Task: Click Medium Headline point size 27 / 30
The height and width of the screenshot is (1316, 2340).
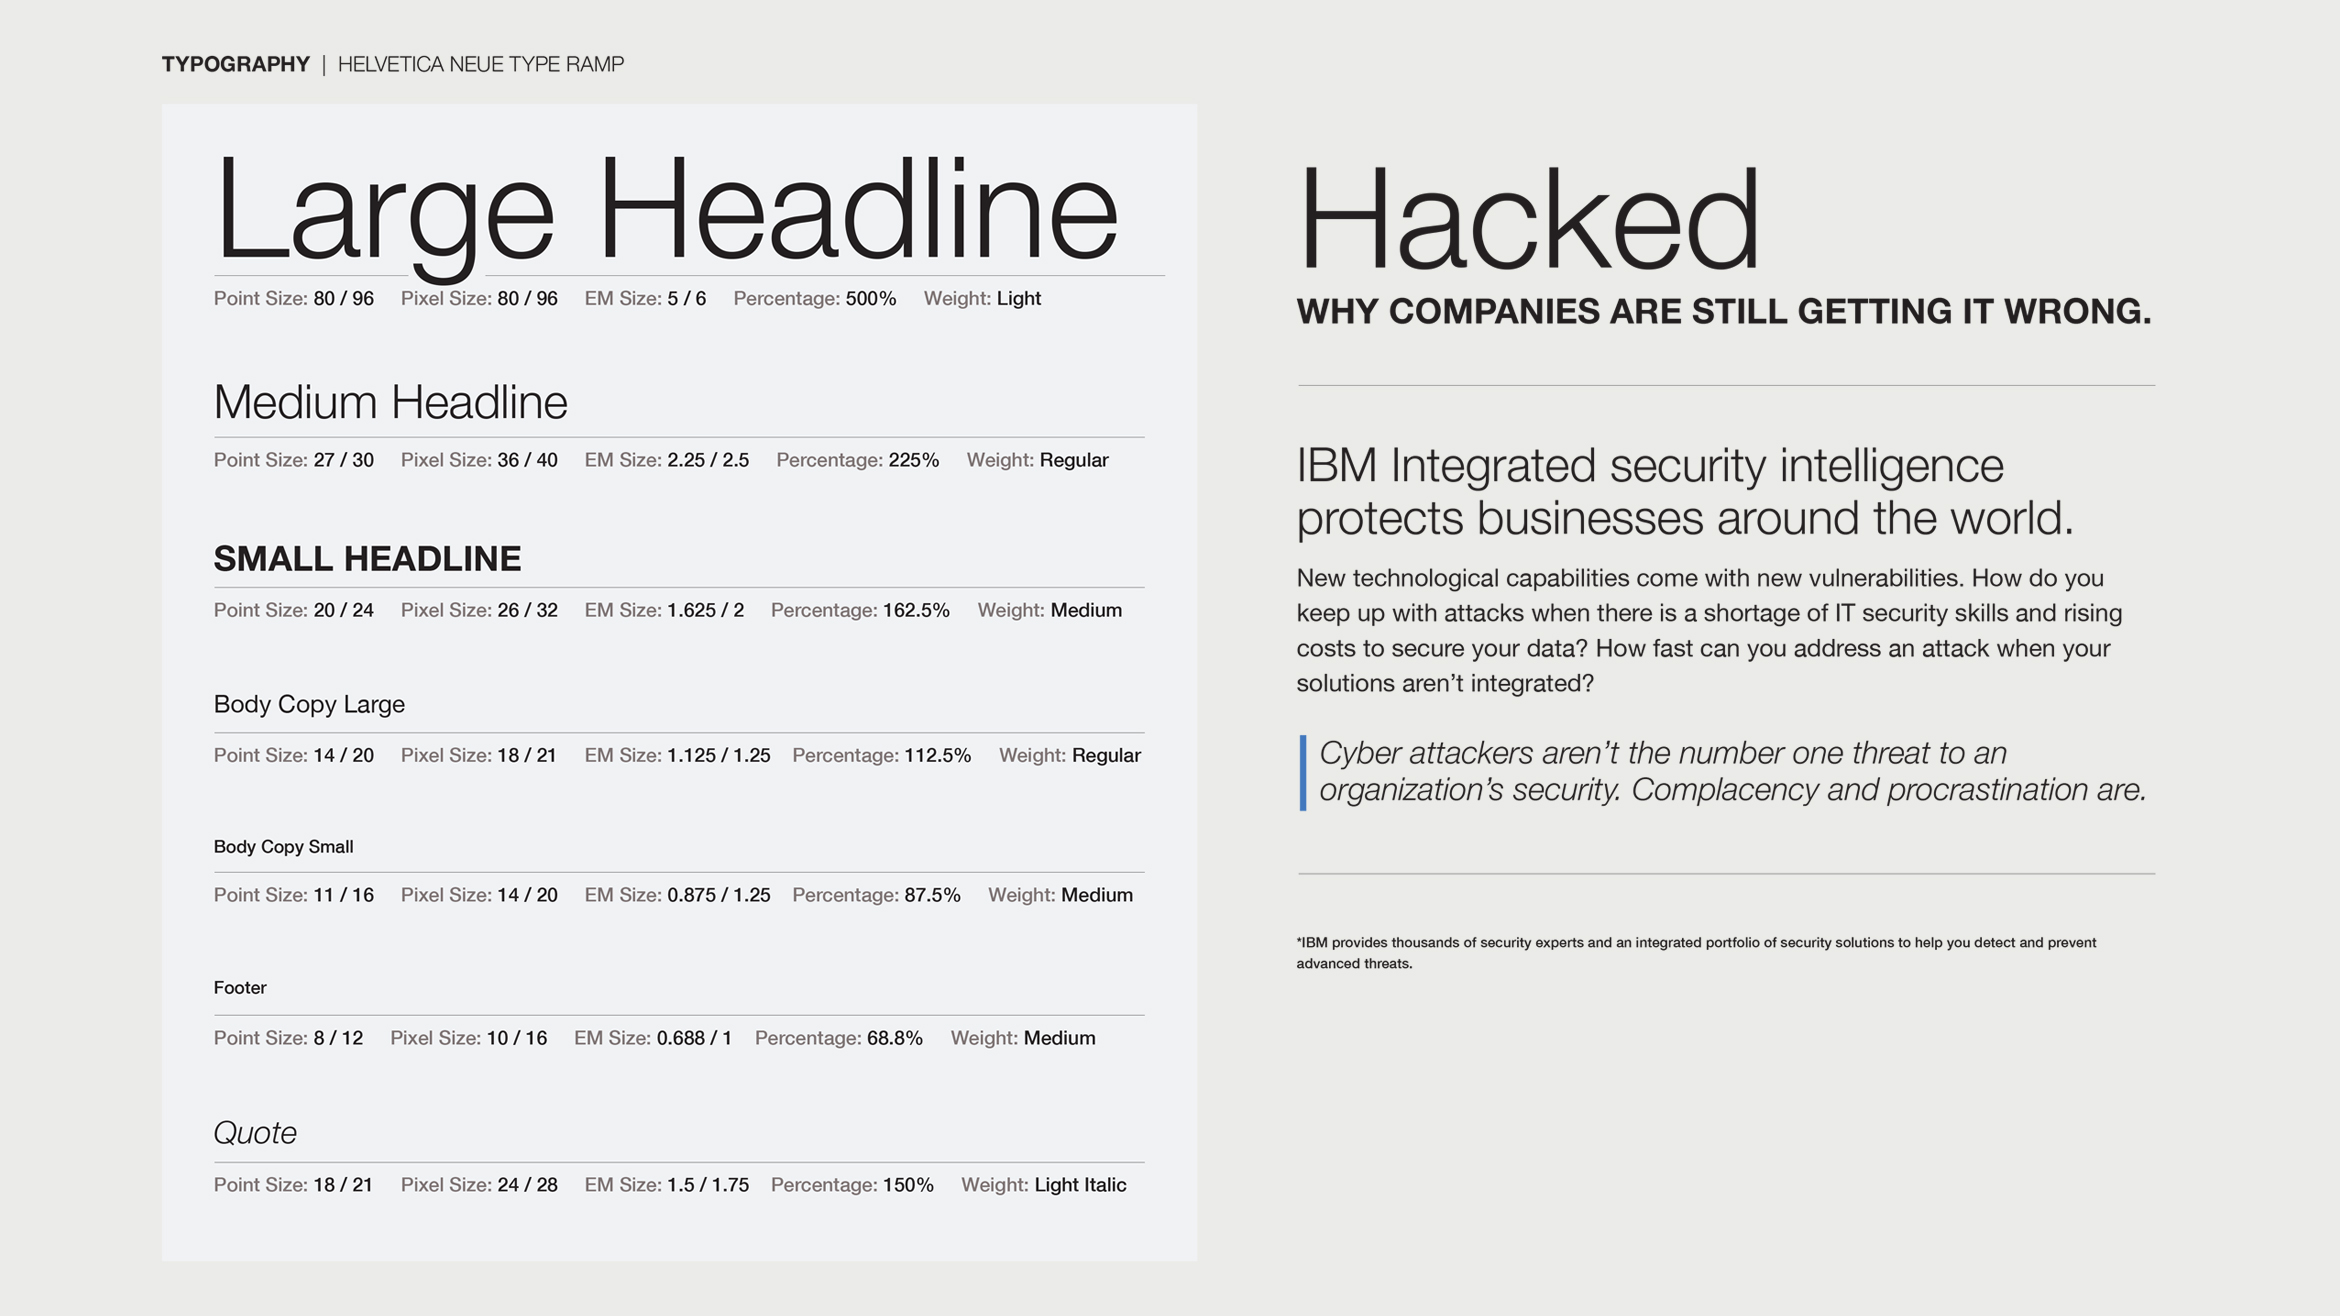Action: click(343, 460)
